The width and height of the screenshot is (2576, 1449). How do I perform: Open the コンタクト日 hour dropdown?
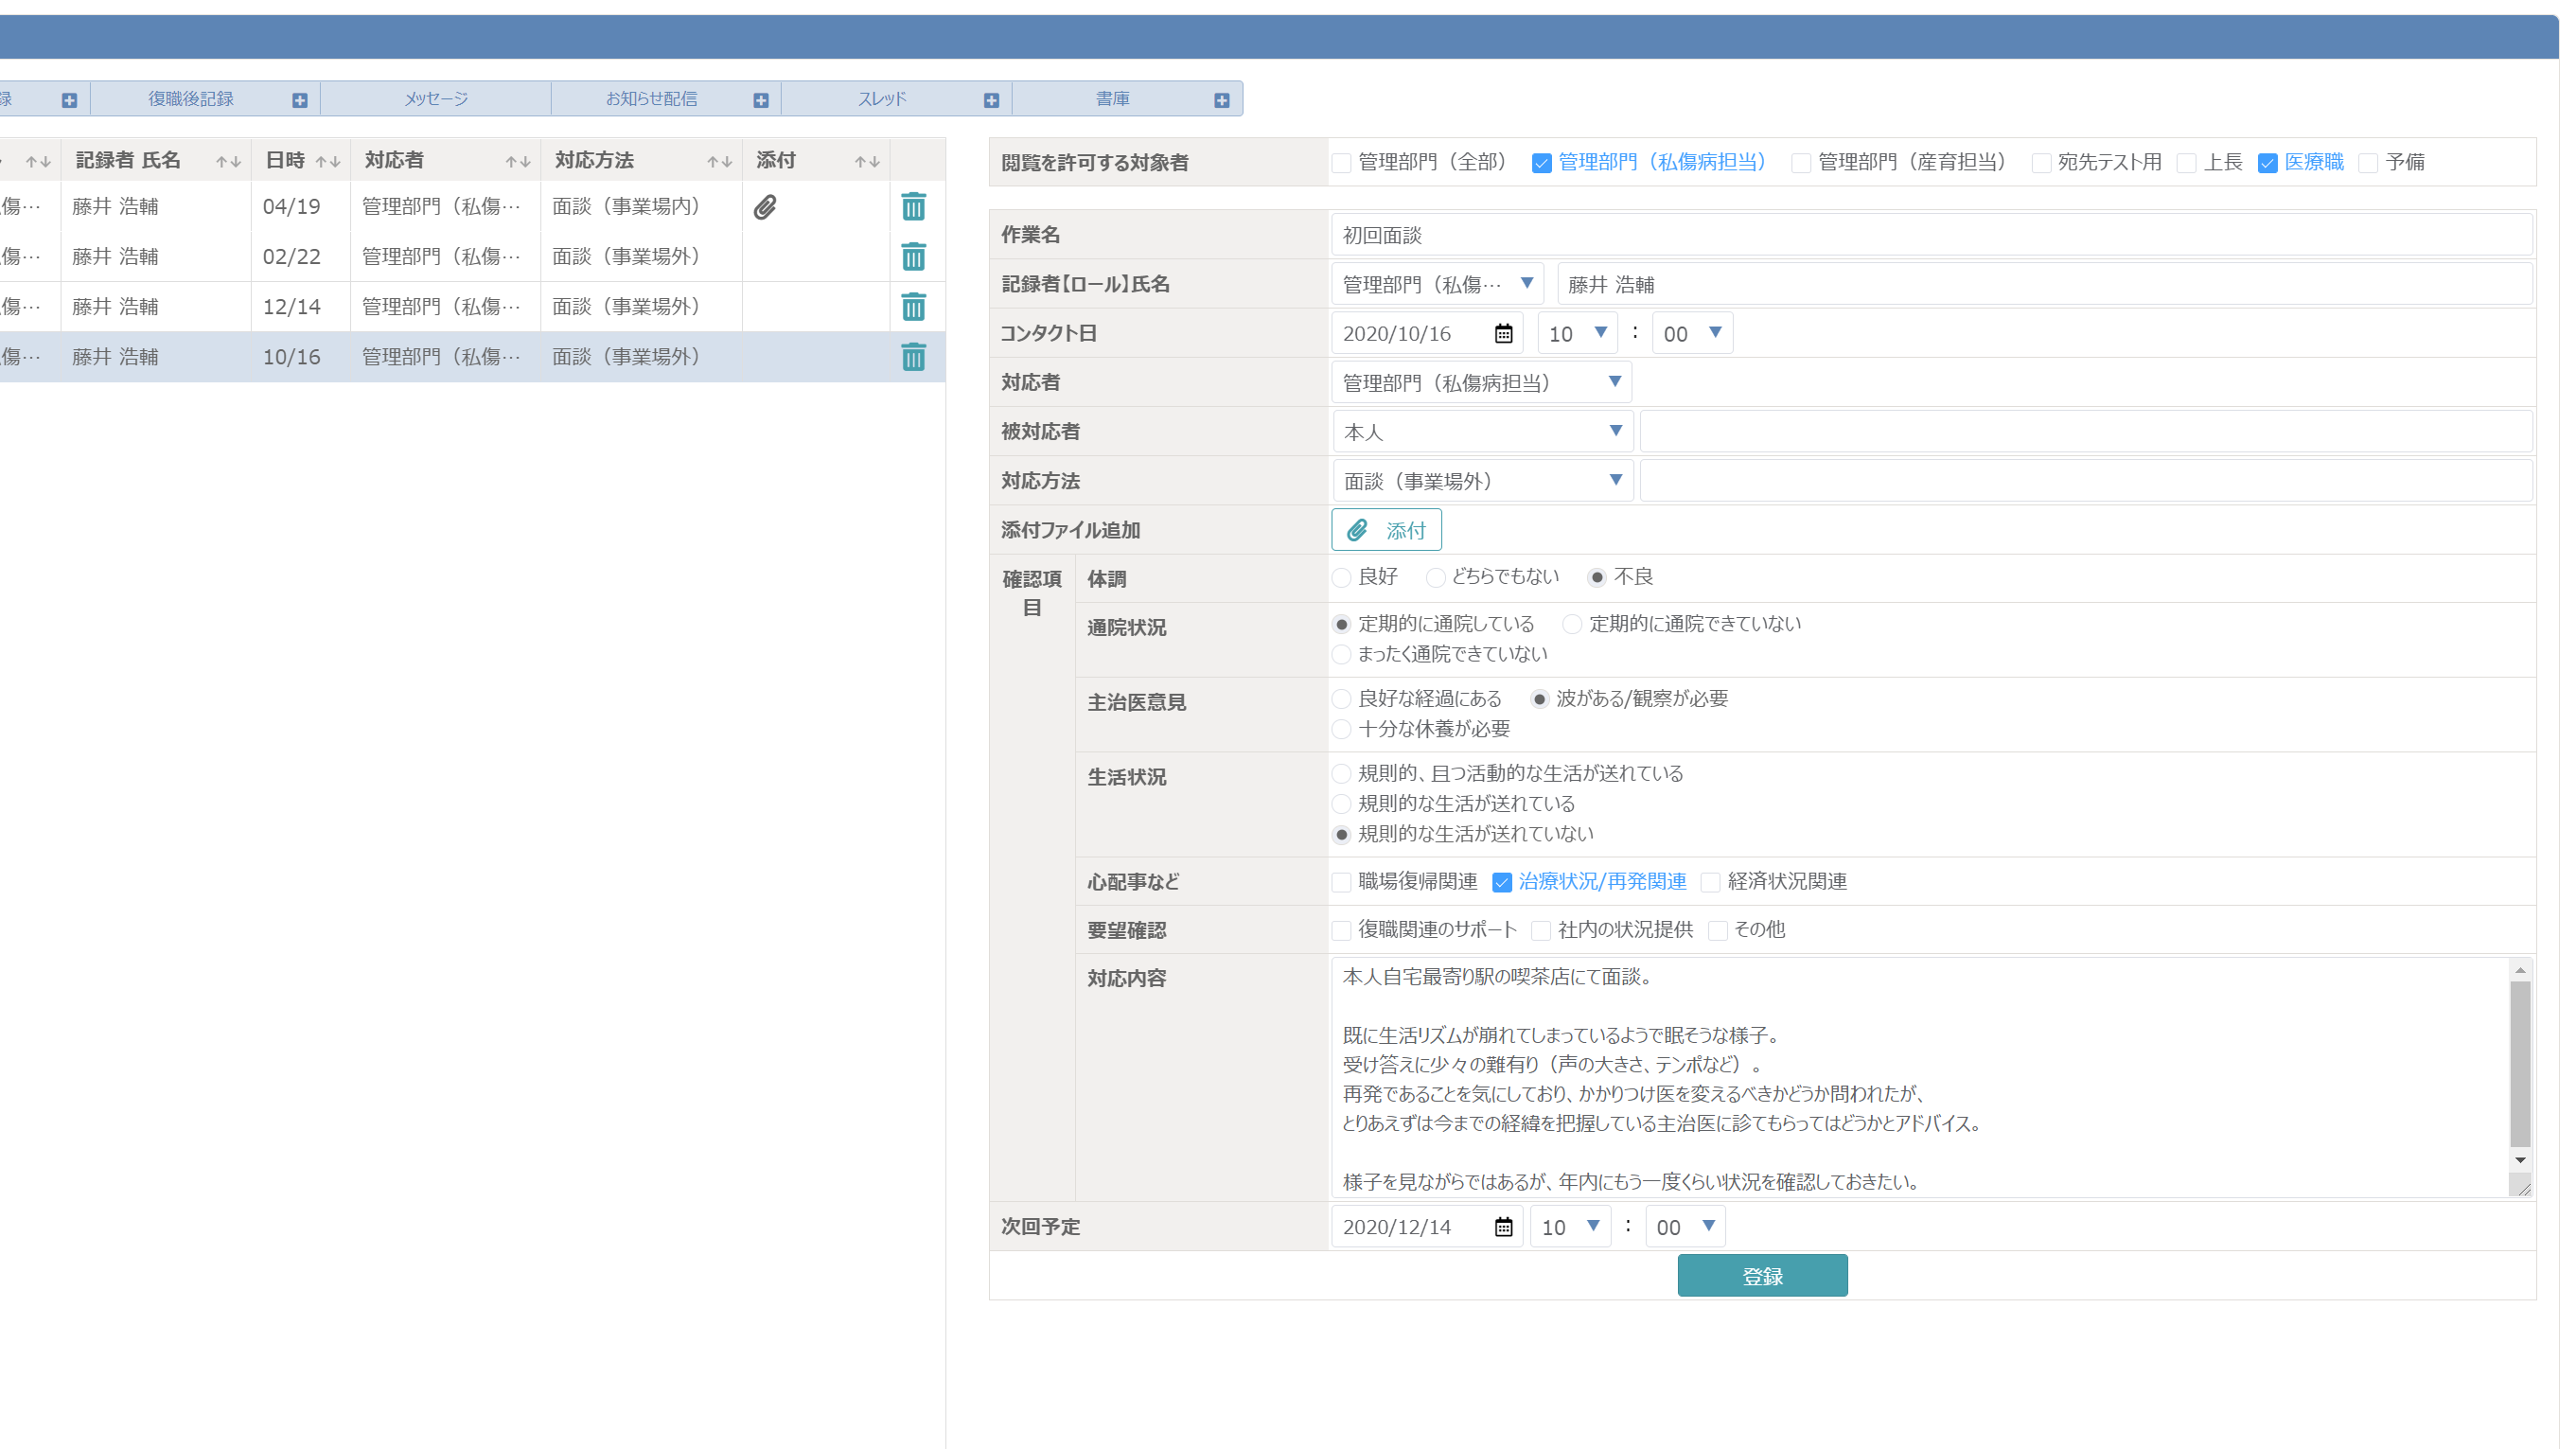point(1577,333)
